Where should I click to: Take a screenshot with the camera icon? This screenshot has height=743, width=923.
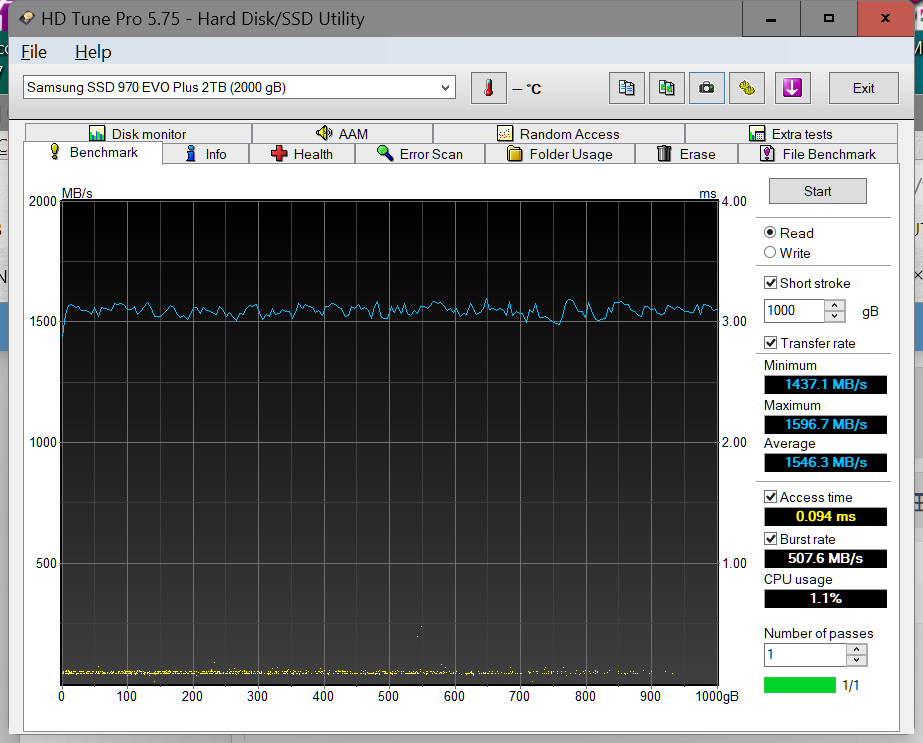click(x=707, y=88)
